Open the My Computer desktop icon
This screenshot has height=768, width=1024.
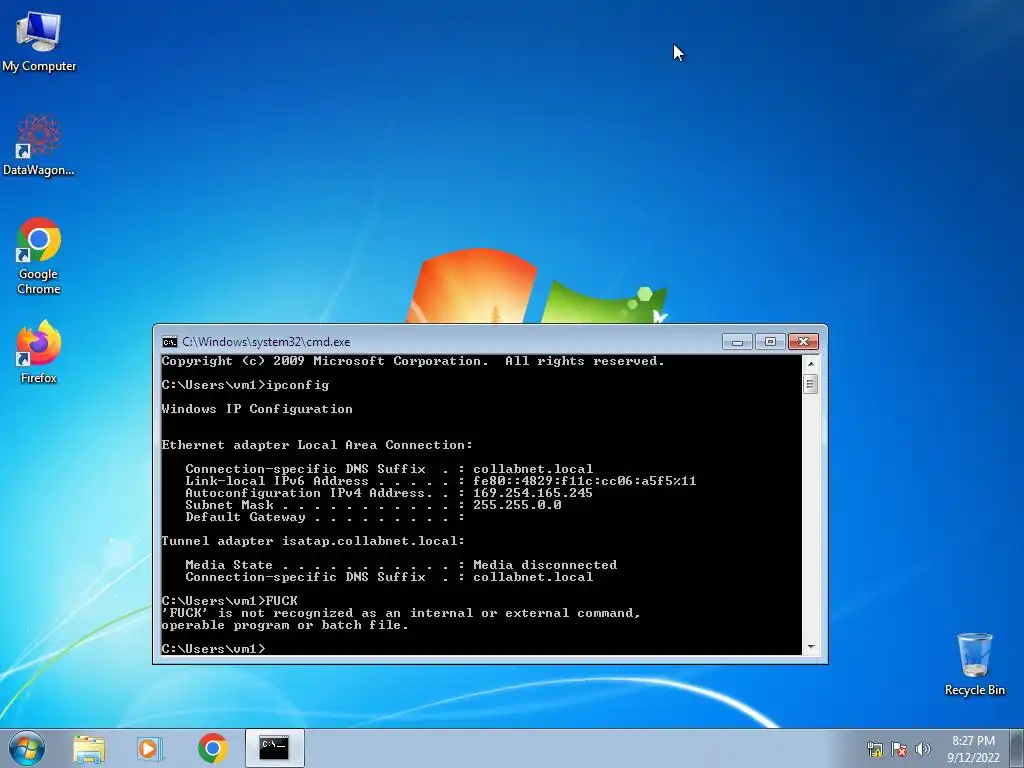pos(39,41)
